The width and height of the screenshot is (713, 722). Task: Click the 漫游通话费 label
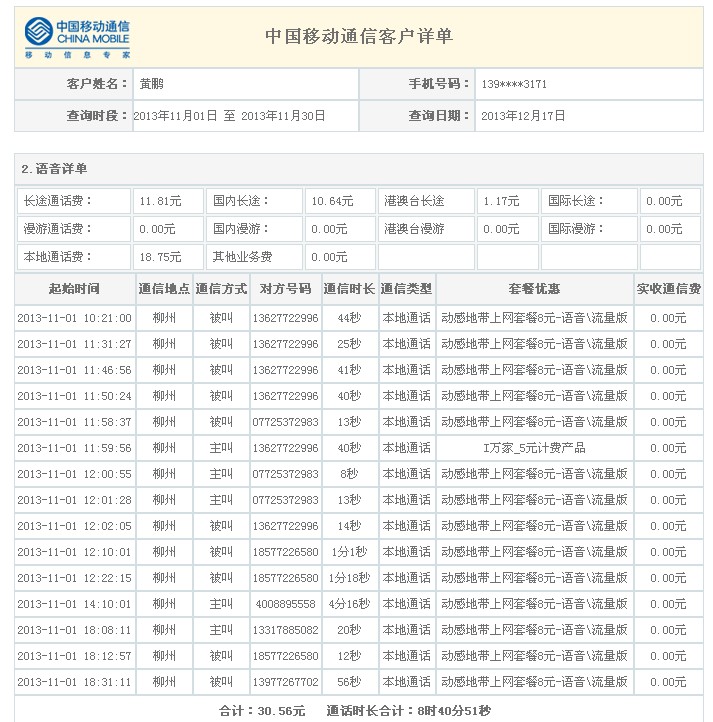click(x=58, y=229)
